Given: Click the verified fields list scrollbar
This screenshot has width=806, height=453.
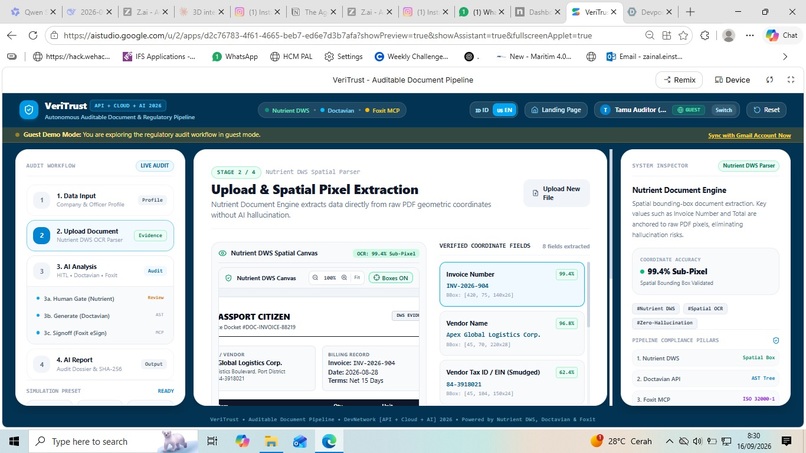Looking at the screenshot, I should (x=588, y=296).
